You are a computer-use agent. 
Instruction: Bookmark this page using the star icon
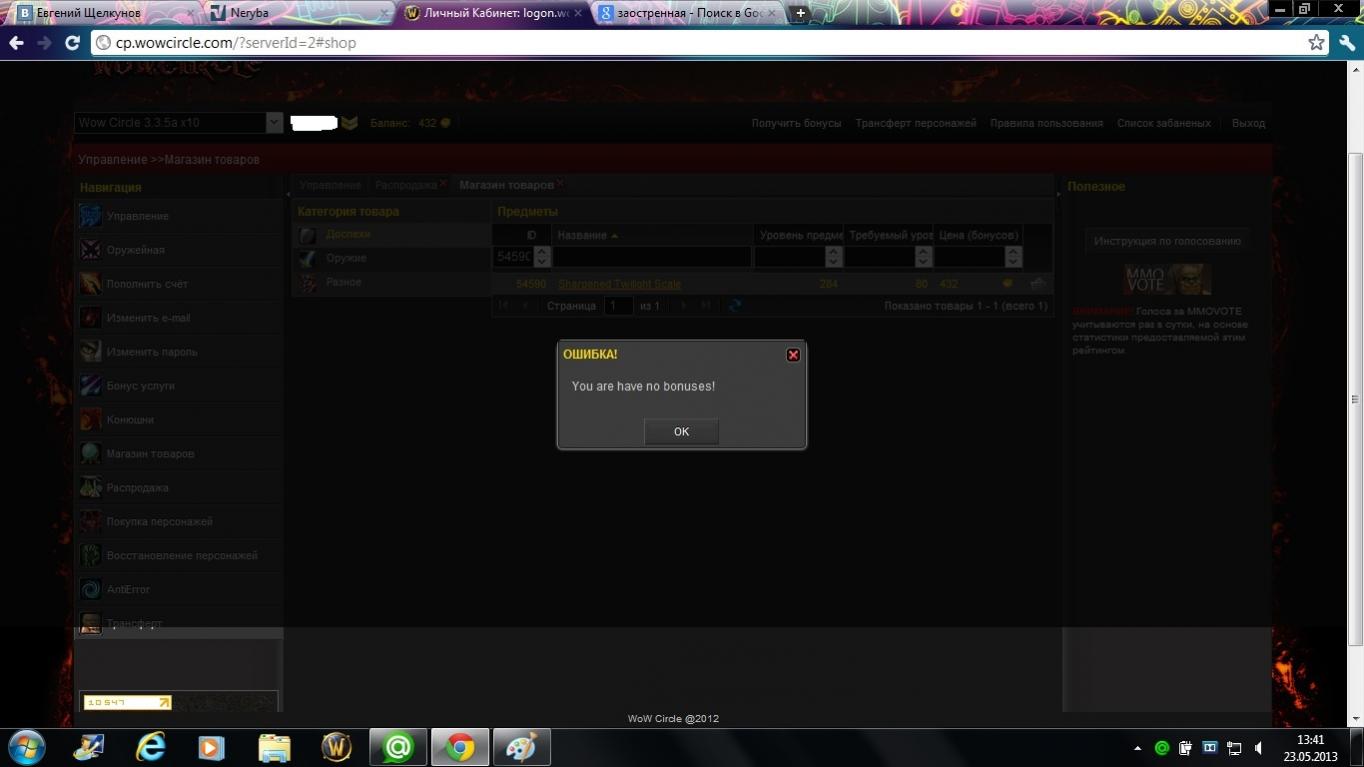[x=1317, y=43]
